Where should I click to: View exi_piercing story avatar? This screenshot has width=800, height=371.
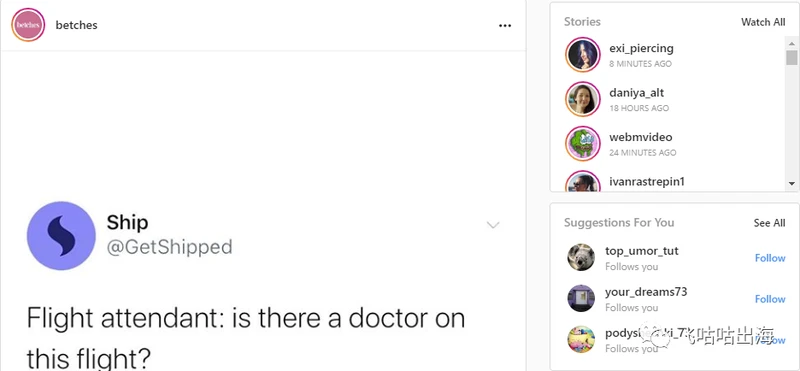coord(583,55)
